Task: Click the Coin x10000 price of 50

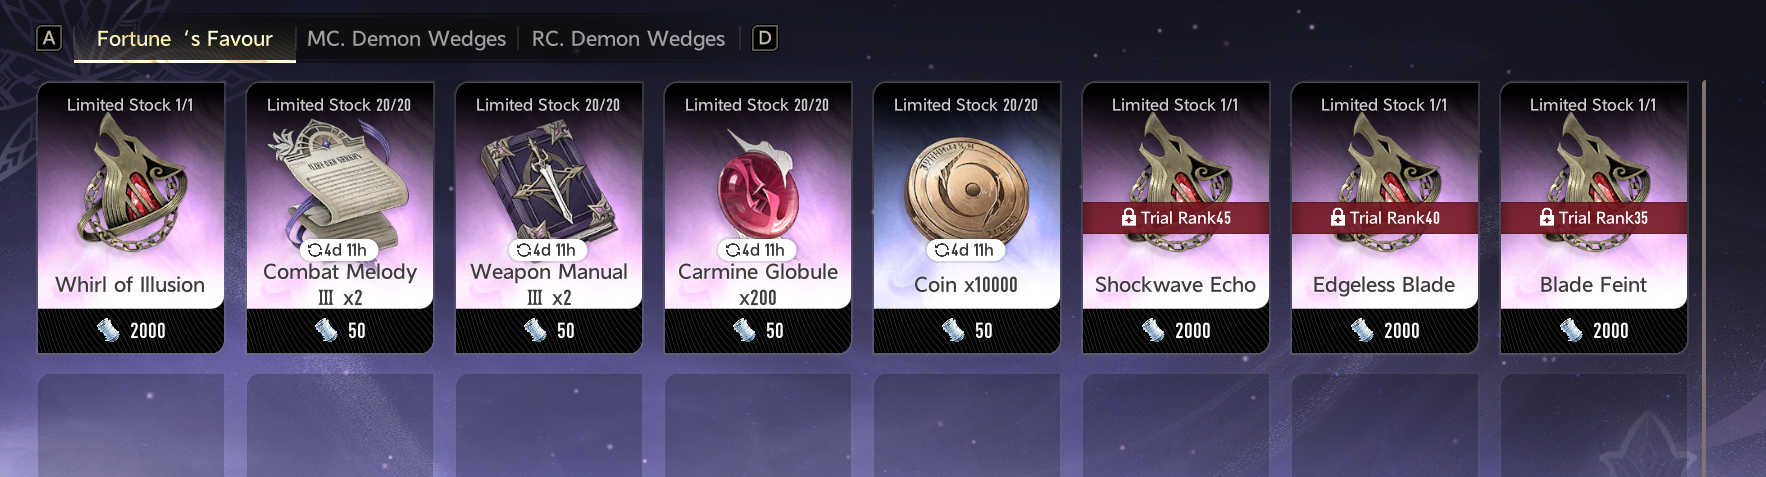Action: (967, 330)
